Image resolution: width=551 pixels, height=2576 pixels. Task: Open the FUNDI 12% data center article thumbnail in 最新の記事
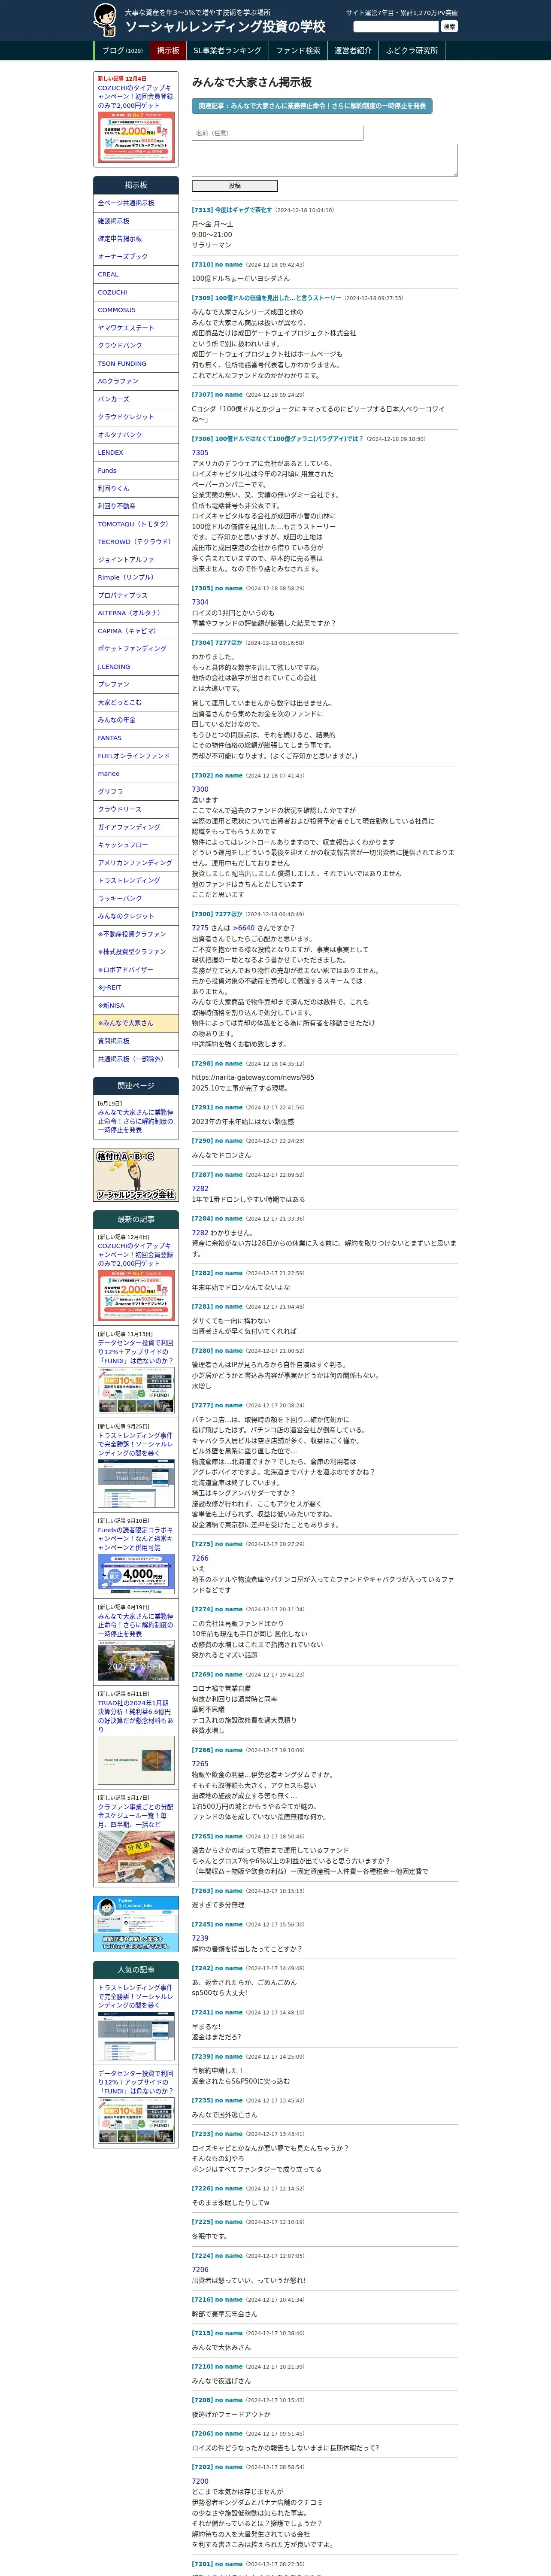pyautogui.click(x=136, y=1391)
